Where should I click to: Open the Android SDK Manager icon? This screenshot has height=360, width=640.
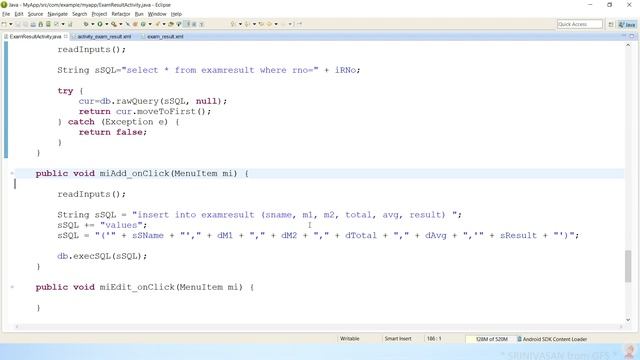click(40, 24)
